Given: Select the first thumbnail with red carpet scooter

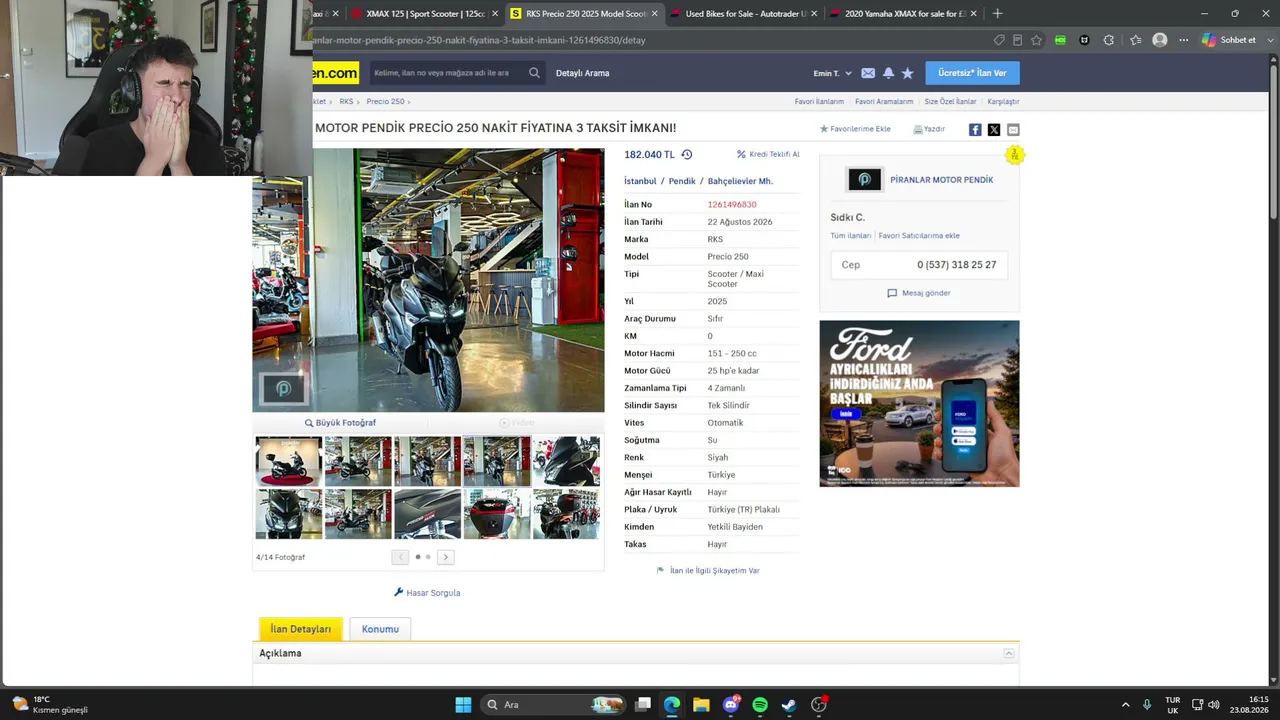Looking at the screenshot, I should click(x=289, y=461).
